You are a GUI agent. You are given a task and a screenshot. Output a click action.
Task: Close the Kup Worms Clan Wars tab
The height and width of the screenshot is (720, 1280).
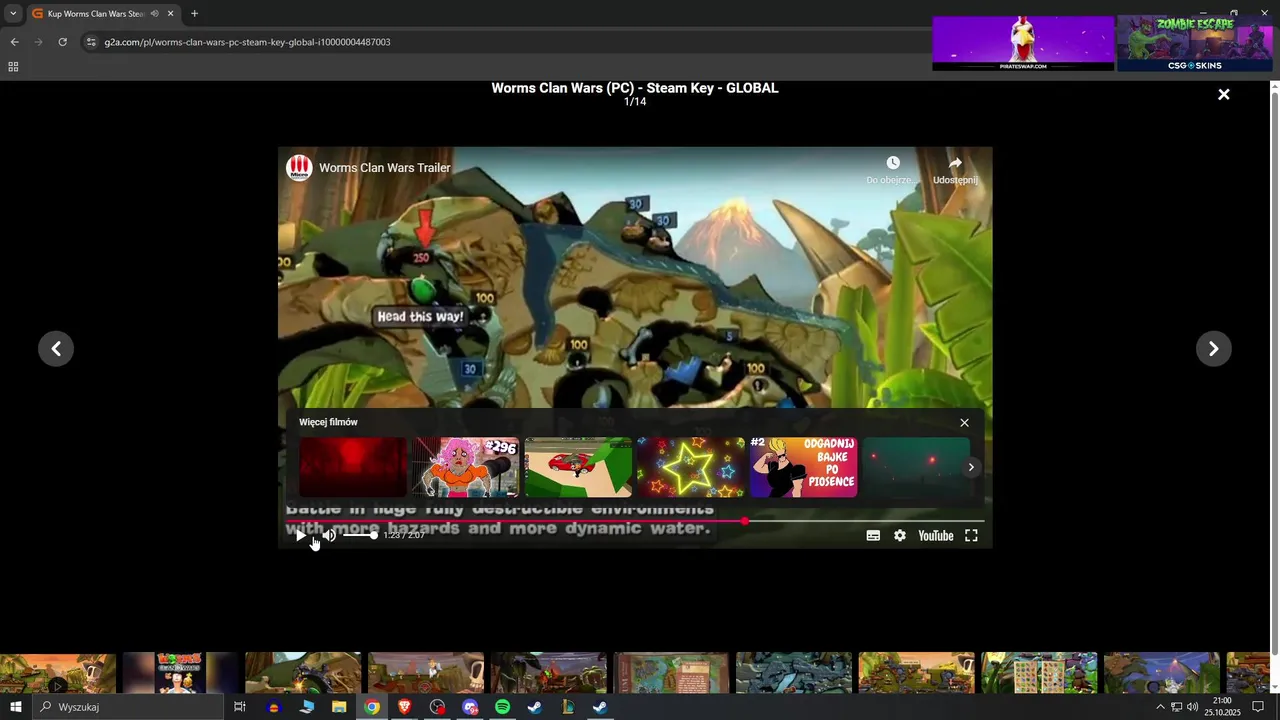tap(170, 14)
